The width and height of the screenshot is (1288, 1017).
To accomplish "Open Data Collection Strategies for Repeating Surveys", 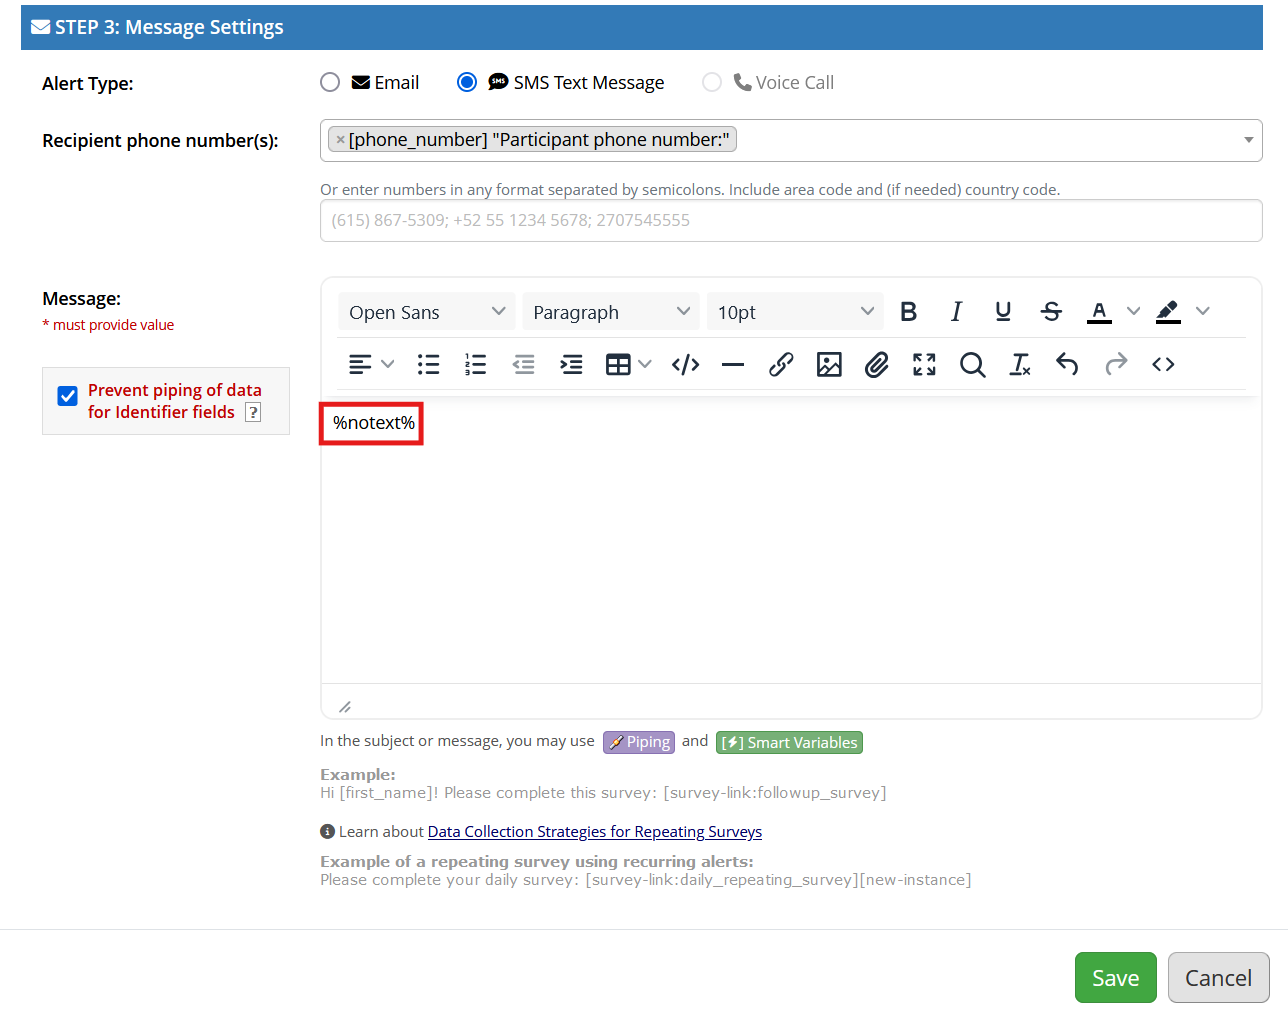I will point(595,832).
